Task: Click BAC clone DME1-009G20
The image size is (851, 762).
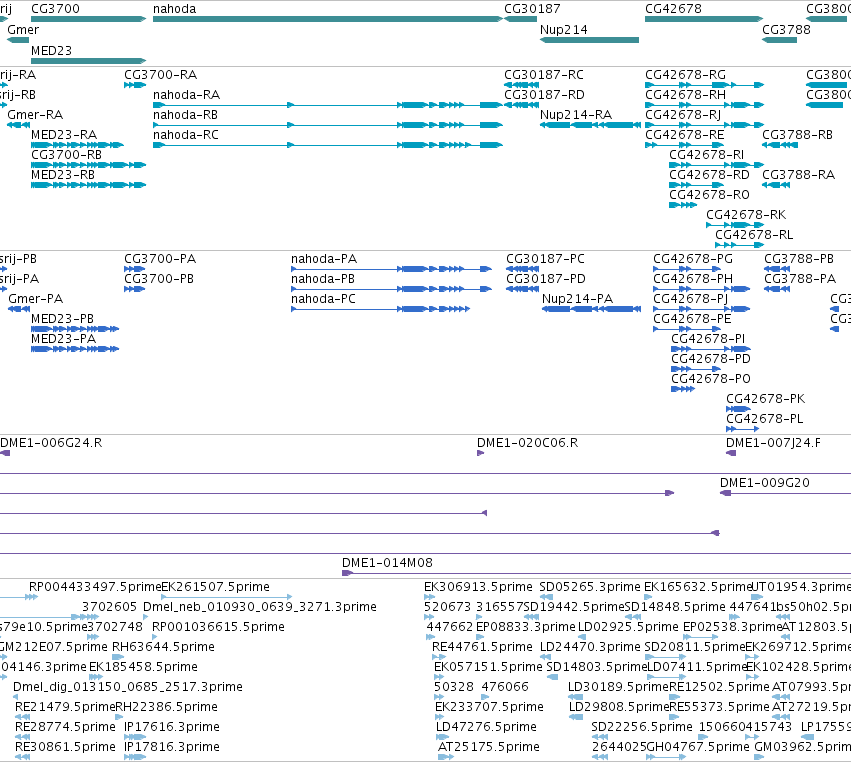Action: [x=785, y=493]
